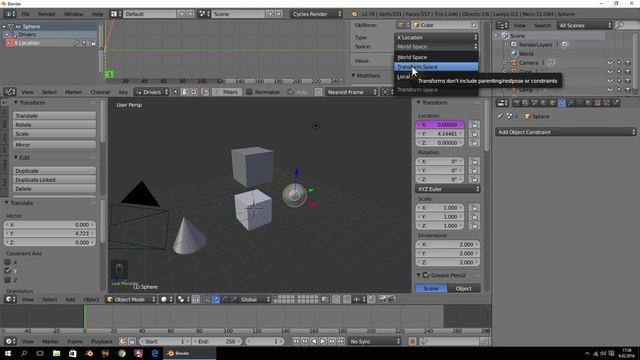Click the Delete button
The width and height of the screenshot is (640, 360).
click(54, 189)
